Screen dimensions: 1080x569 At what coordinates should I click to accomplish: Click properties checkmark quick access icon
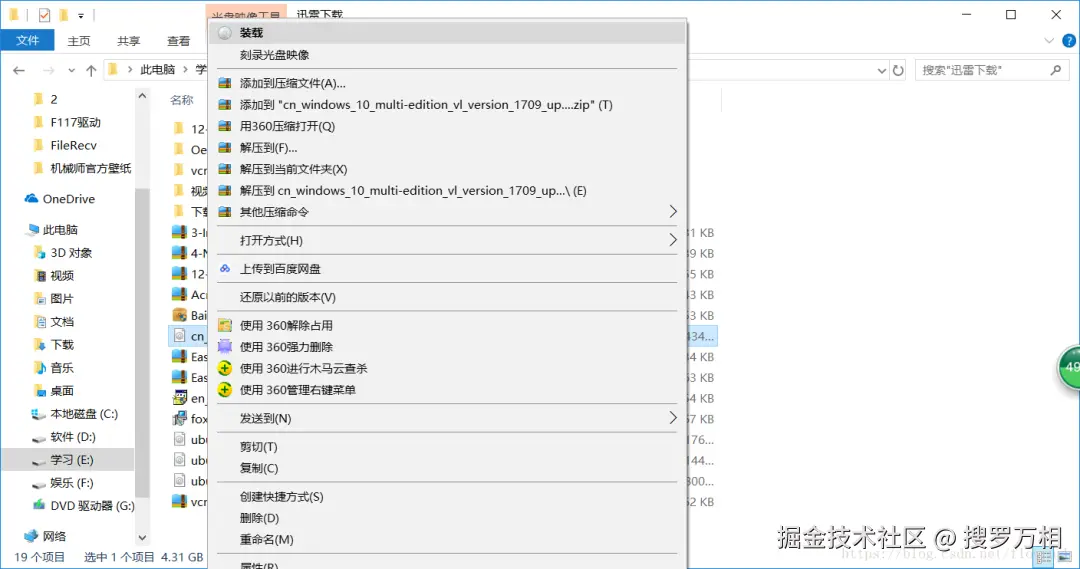(x=44, y=14)
